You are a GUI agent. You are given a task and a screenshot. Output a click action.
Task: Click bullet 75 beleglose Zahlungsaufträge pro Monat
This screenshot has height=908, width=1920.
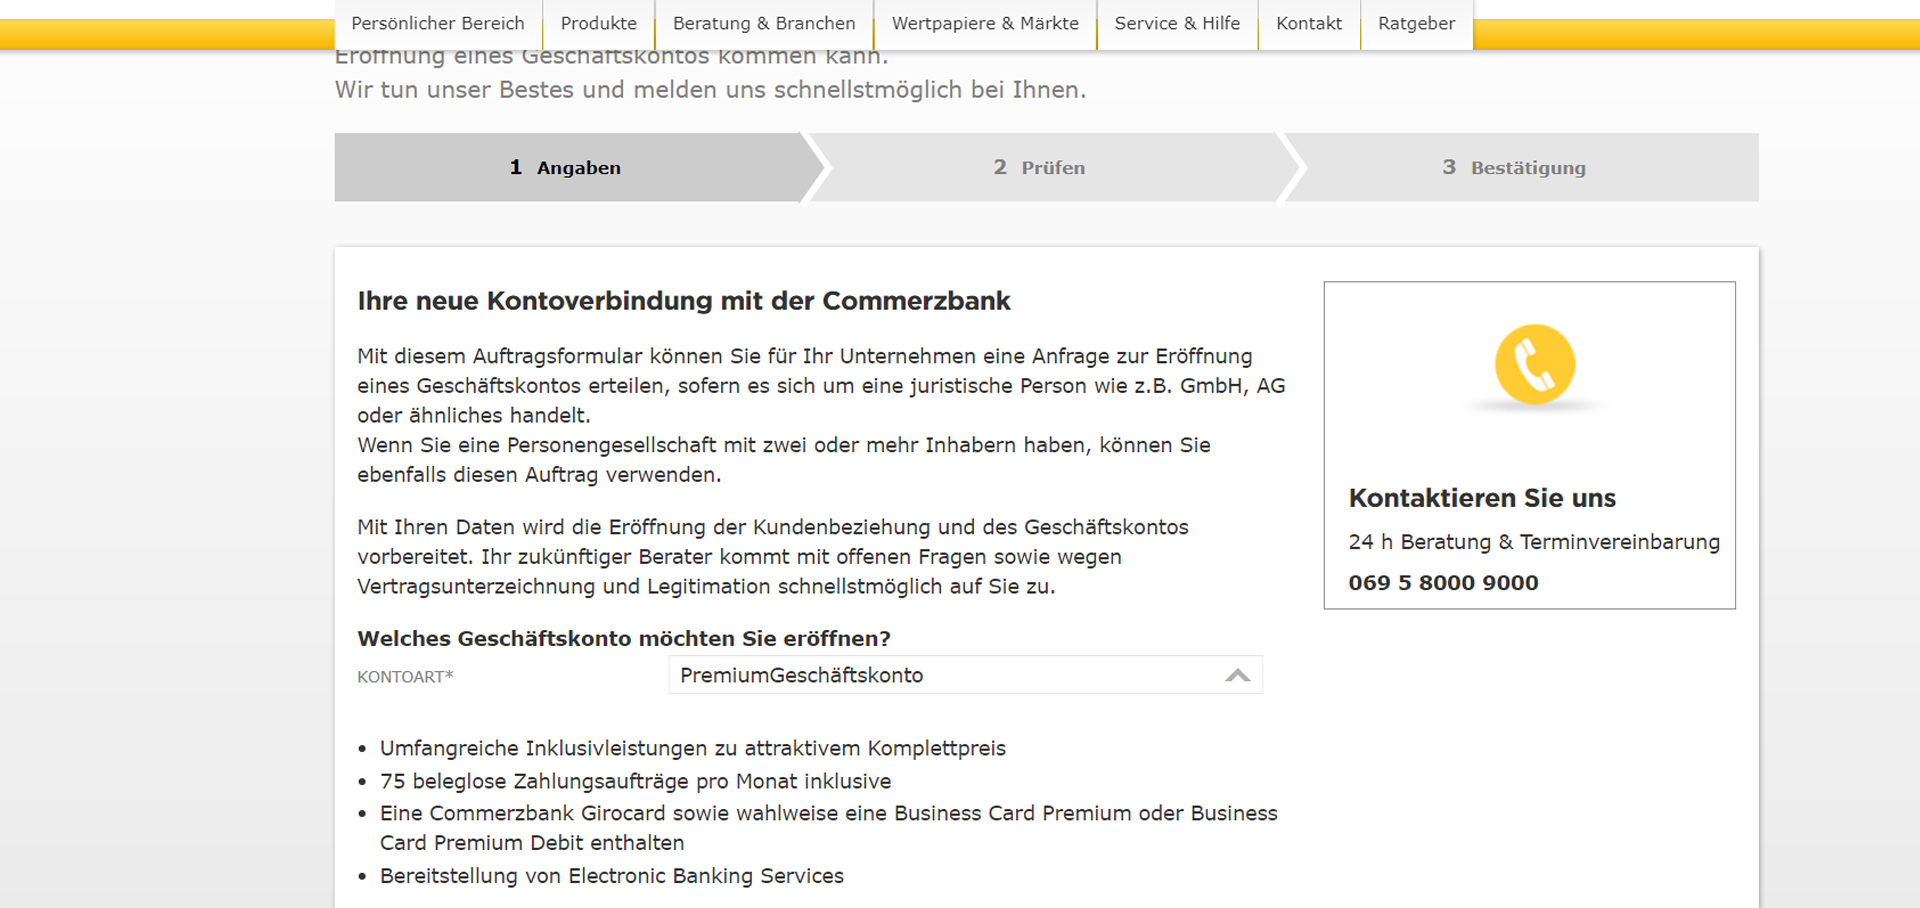635,781
